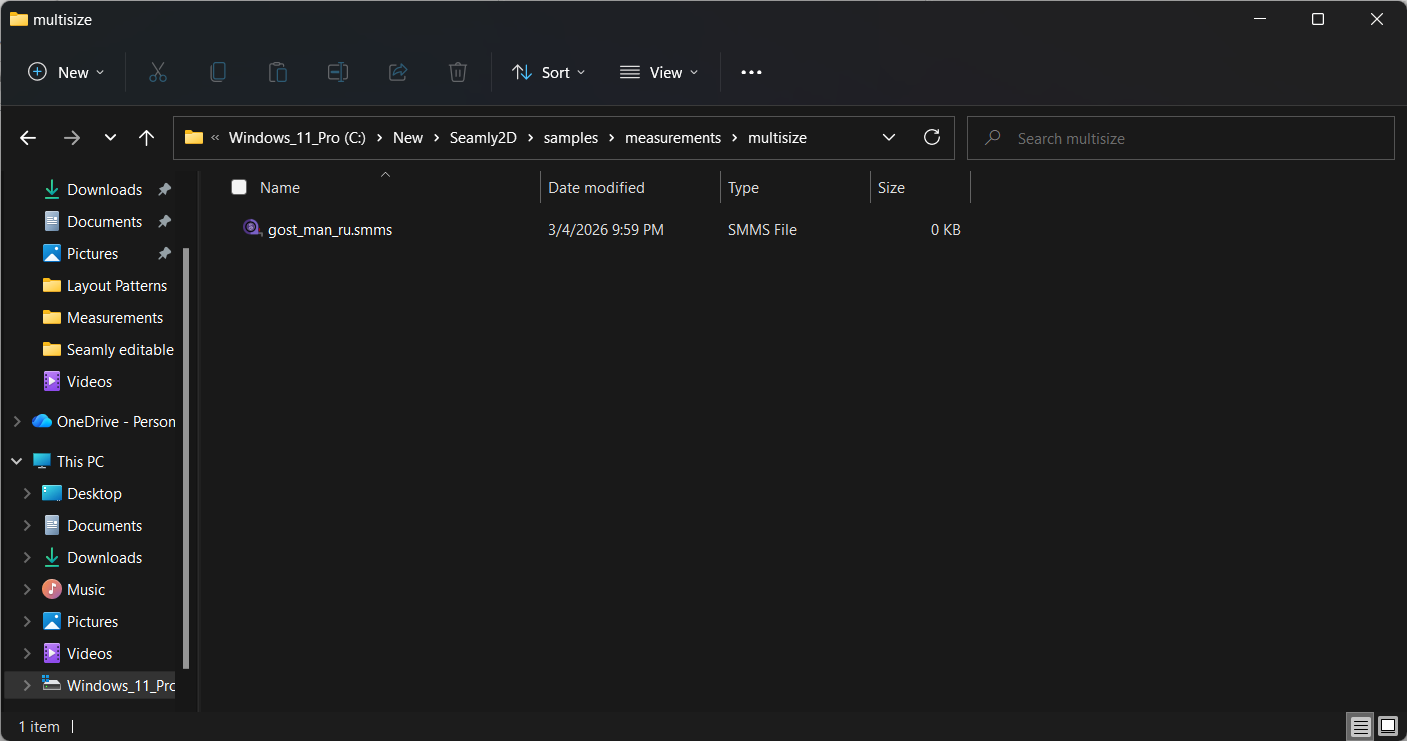This screenshot has height=741, width=1407.
Task: Click the New button
Action: (66, 72)
